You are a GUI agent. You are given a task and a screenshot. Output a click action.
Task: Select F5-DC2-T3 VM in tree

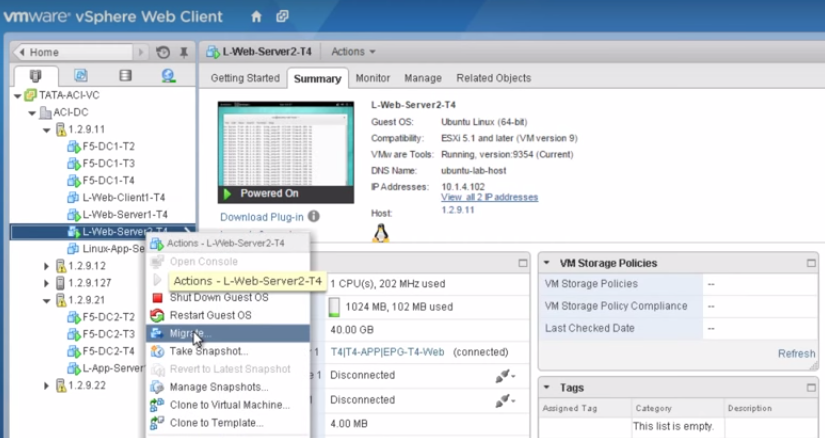click(108, 334)
